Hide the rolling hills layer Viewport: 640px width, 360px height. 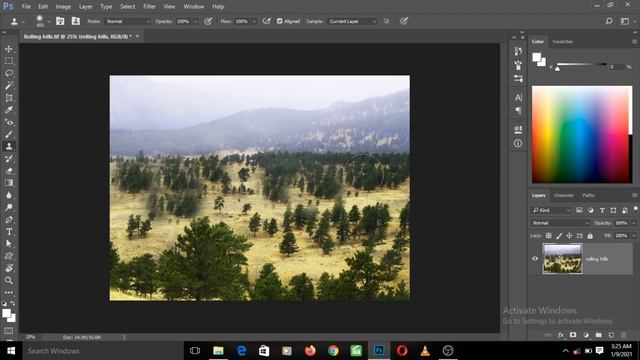535,259
